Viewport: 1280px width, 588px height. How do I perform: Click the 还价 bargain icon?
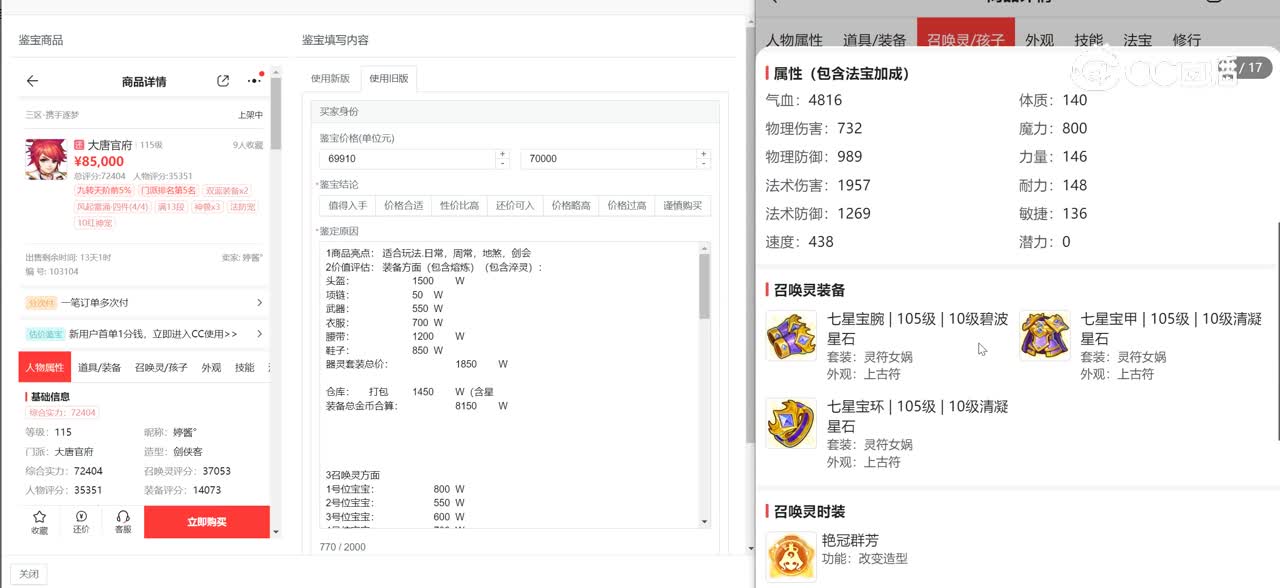81,522
